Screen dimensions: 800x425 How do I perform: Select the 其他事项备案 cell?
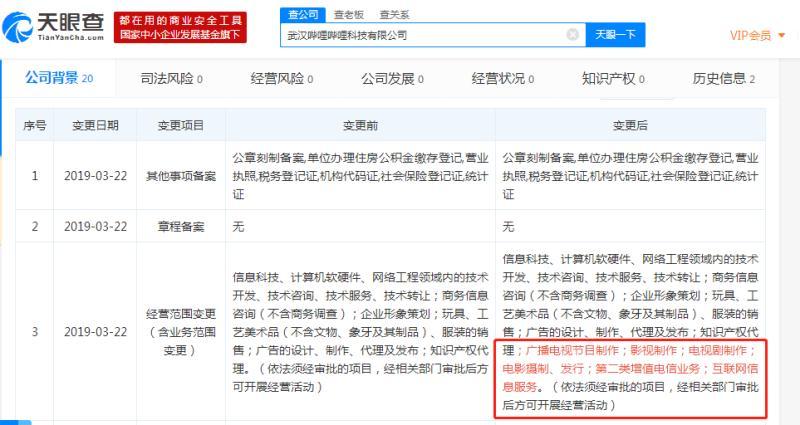[x=181, y=176]
